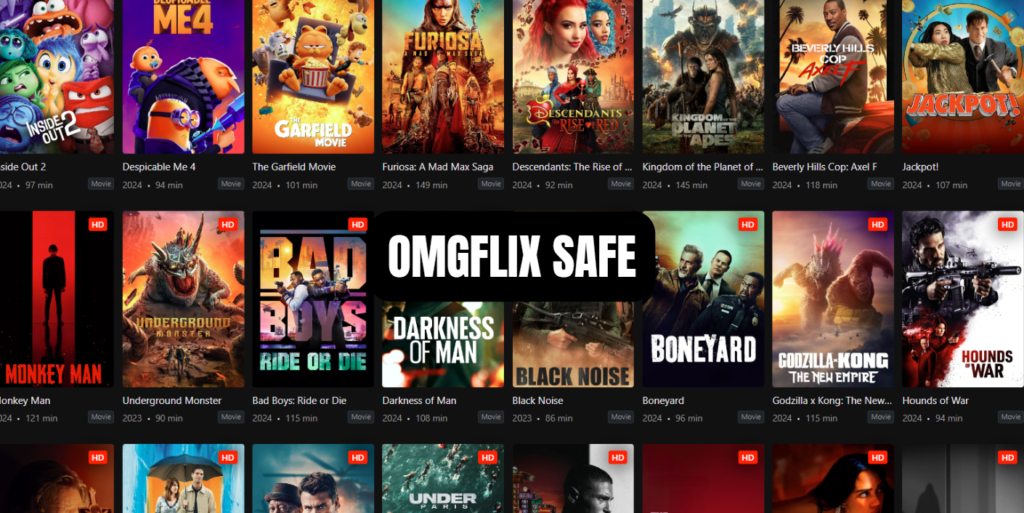The width and height of the screenshot is (1024, 513).
Task: Click 'Beverly Hills Cop: Axel F' title
Action: [x=824, y=167]
